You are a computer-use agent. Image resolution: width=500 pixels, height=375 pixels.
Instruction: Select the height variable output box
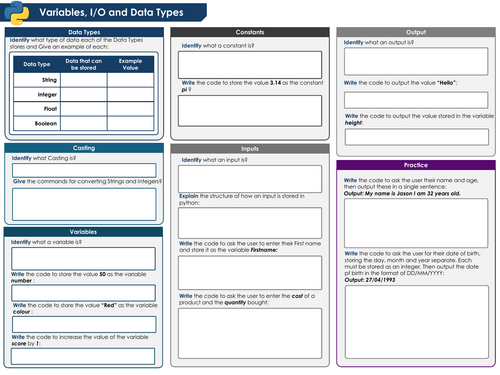417,137
